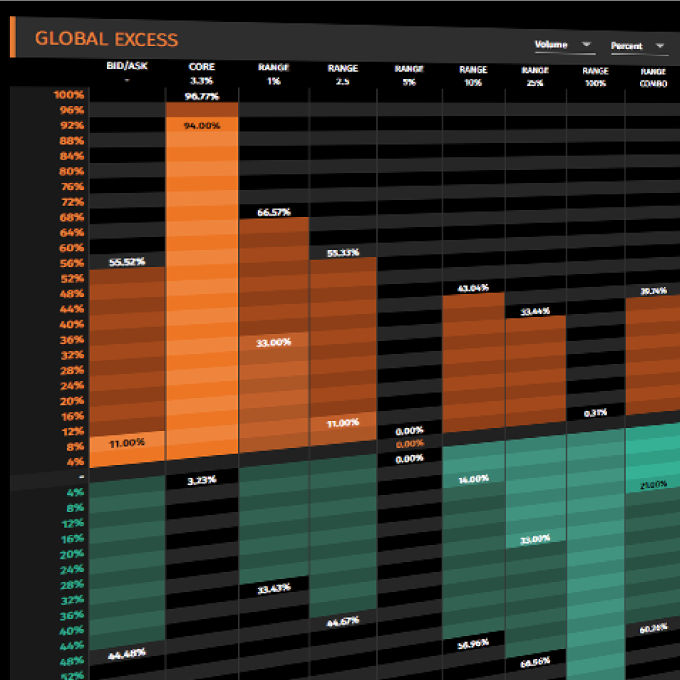This screenshot has height=680, width=680.
Task: Click the 33.00% label in RANGE 1% bar
Action: point(273,343)
